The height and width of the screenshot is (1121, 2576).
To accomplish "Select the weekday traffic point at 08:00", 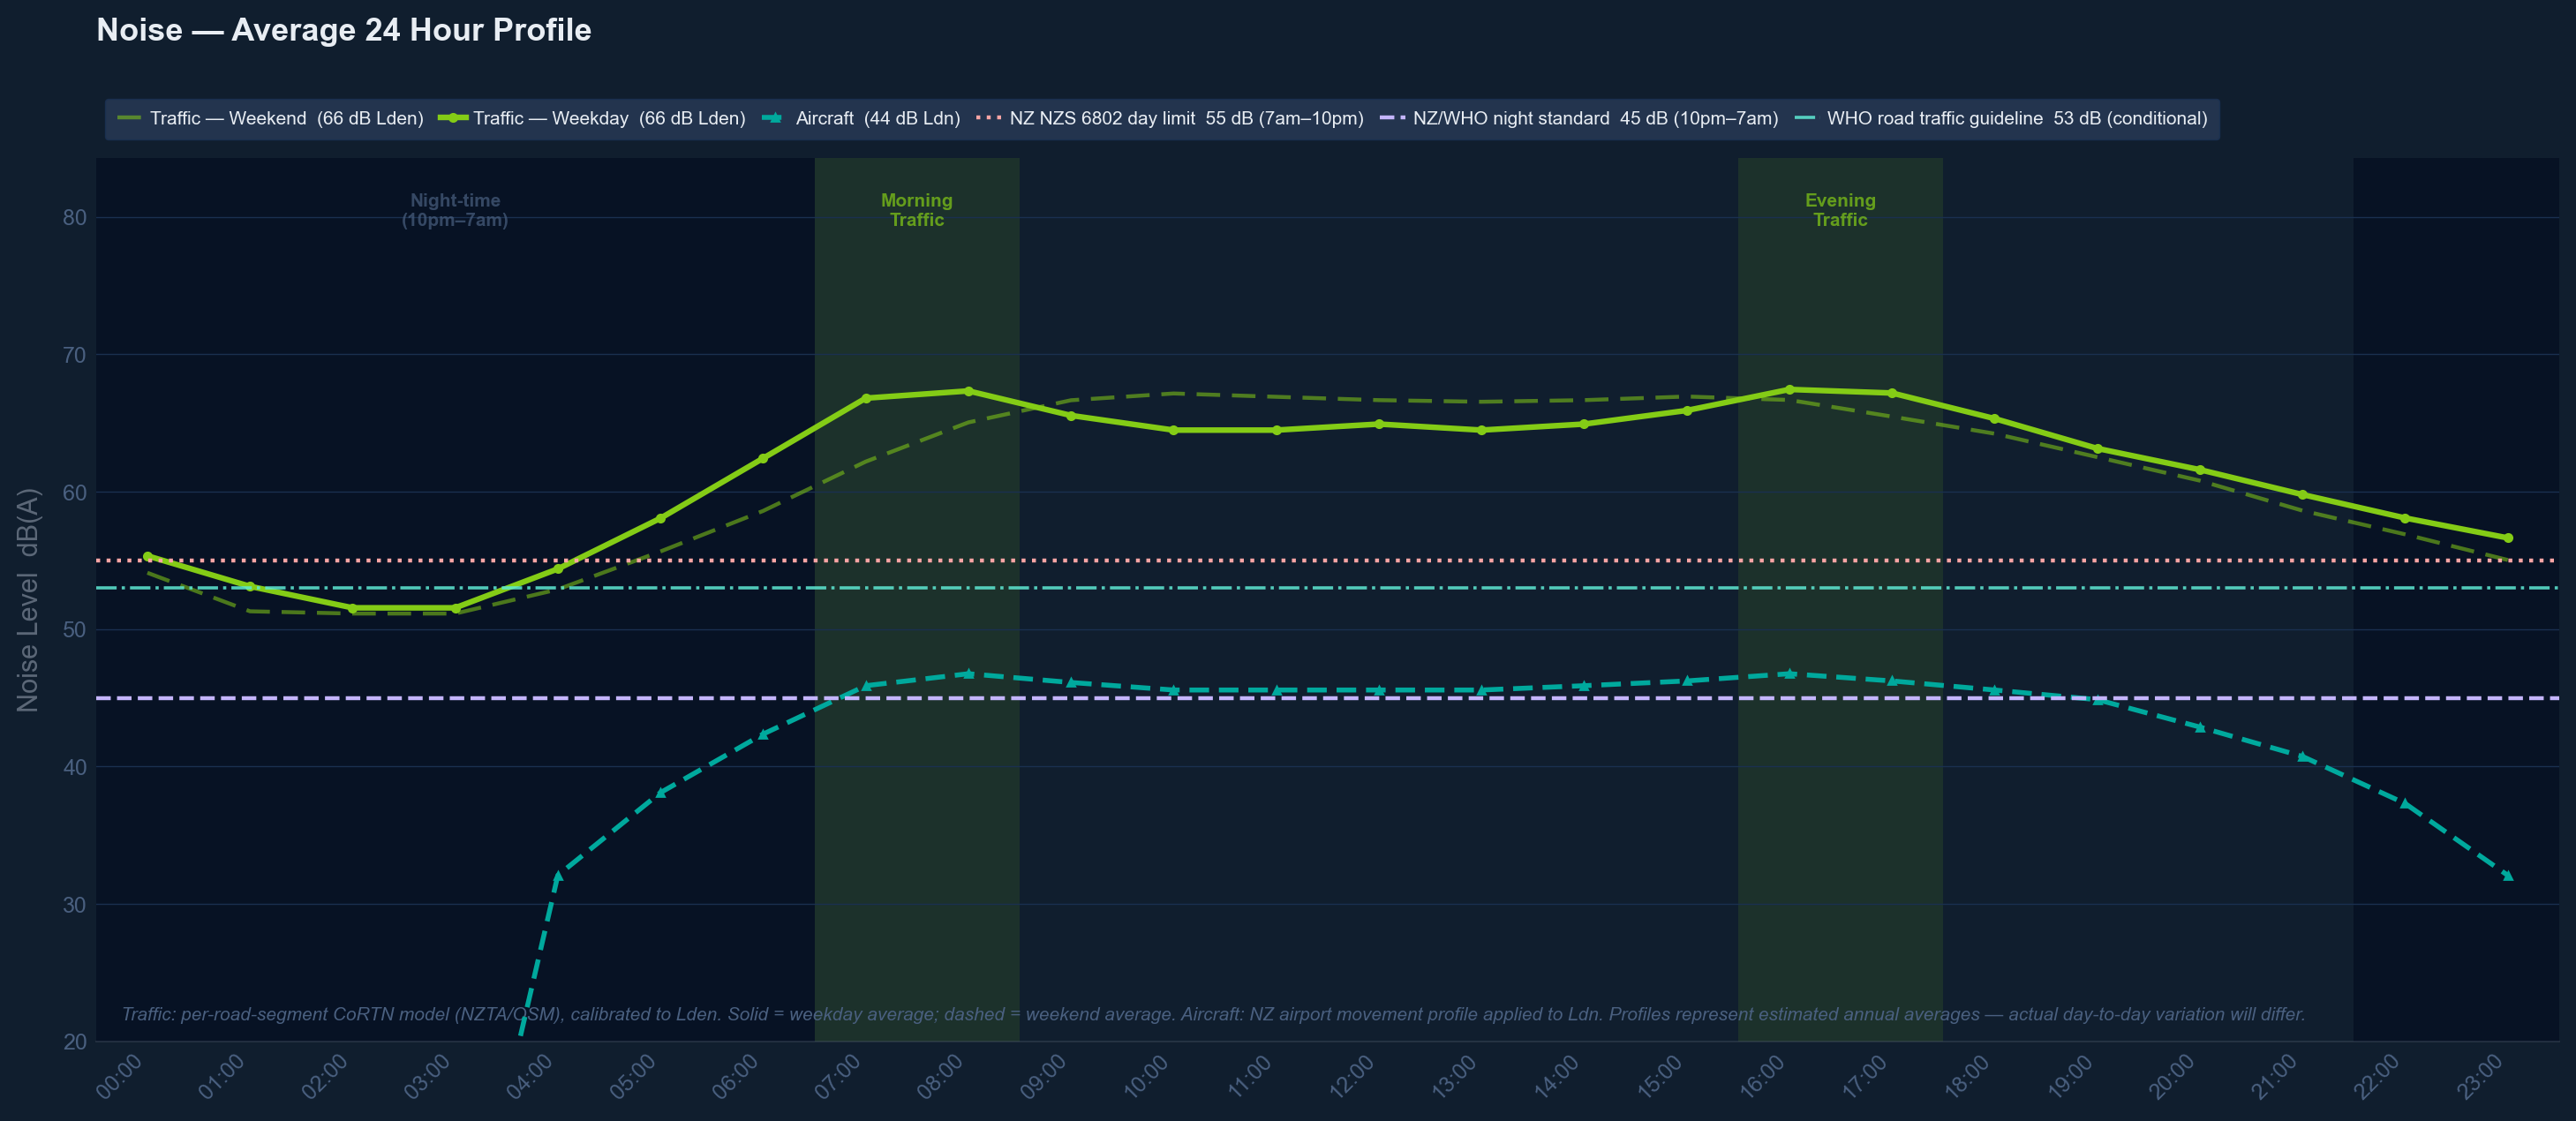I will click(x=968, y=391).
